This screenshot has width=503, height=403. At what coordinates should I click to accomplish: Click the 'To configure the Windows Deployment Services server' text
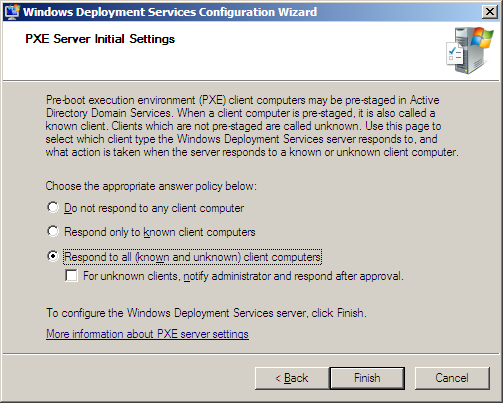[x=206, y=313]
